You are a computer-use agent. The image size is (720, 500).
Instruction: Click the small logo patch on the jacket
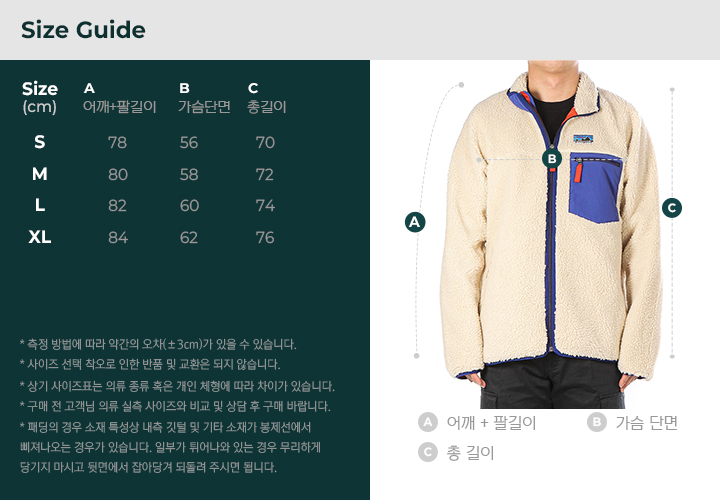coord(583,139)
